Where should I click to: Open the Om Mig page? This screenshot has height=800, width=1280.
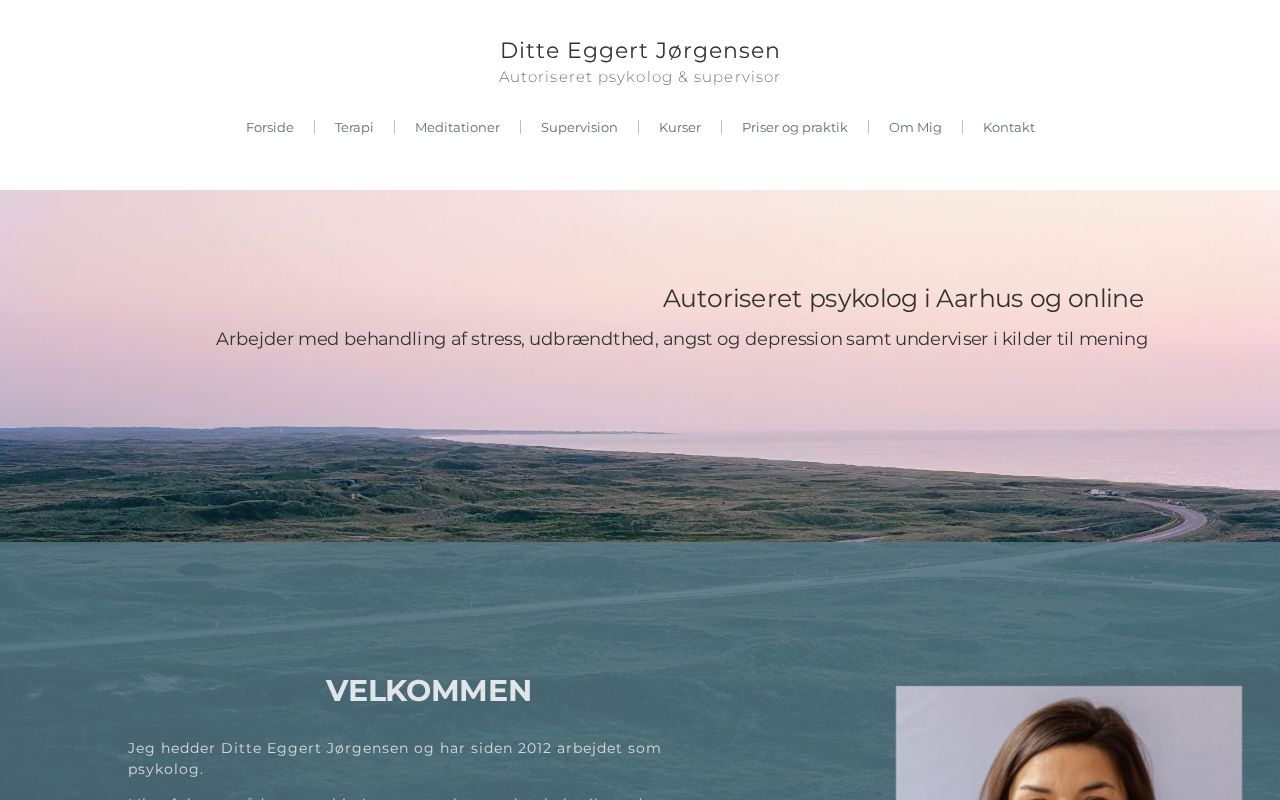915,127
